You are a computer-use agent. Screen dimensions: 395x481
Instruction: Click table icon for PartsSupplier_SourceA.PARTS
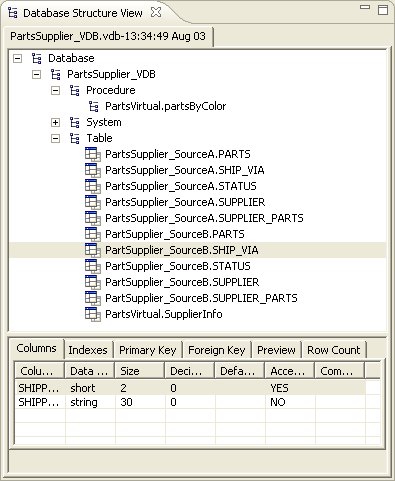point(93,154)
